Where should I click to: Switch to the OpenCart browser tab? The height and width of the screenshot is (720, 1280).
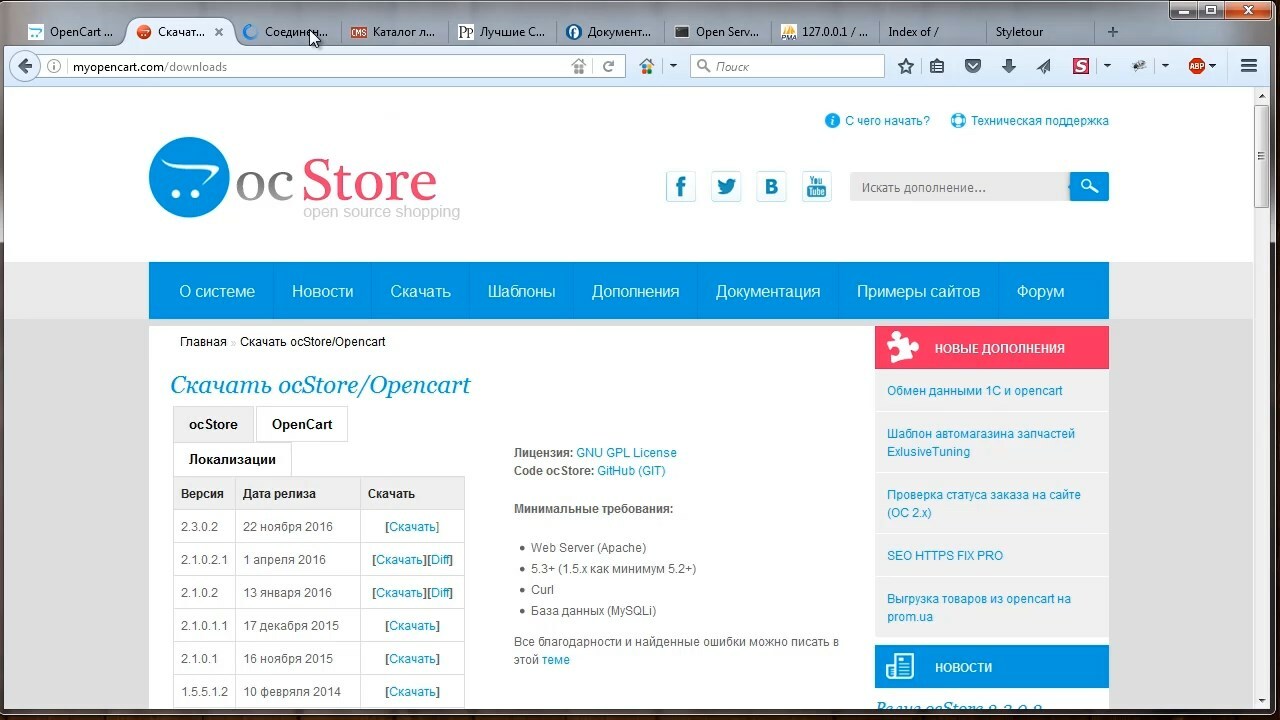70,32
